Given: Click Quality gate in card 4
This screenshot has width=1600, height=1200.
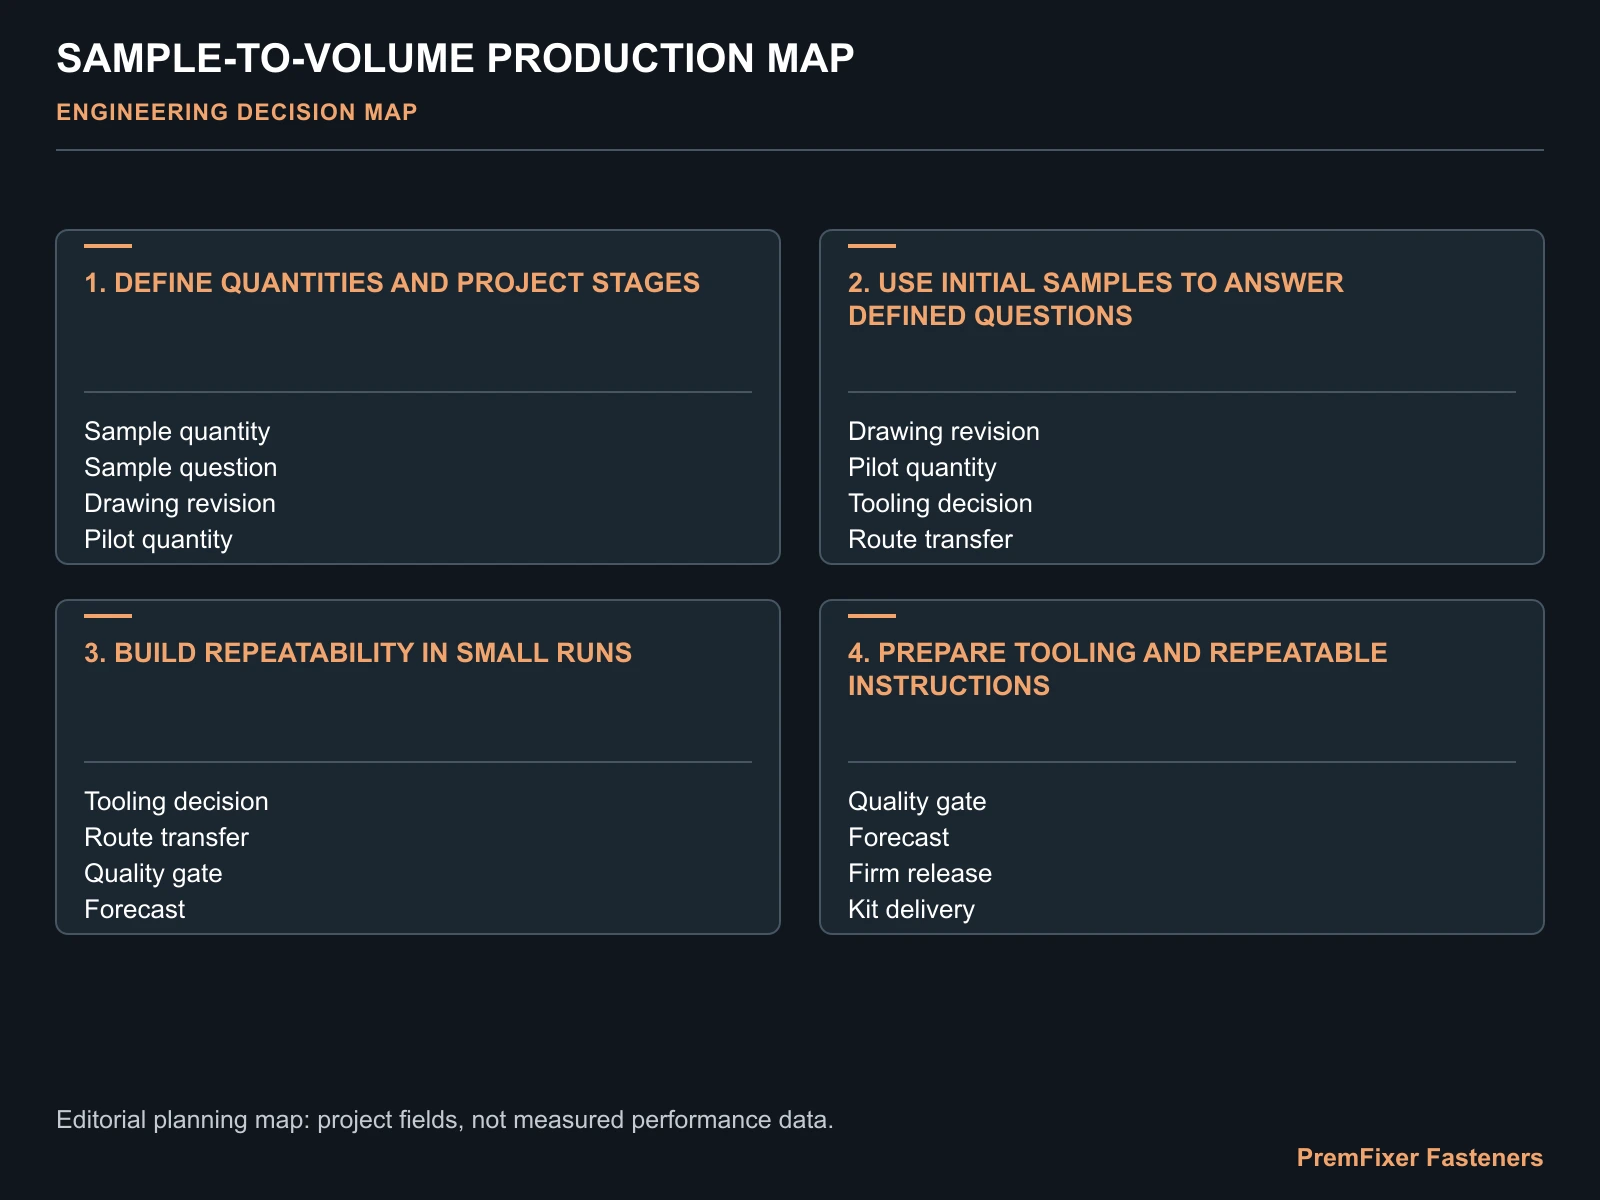Looking at the screenshot, I should 917,801.
